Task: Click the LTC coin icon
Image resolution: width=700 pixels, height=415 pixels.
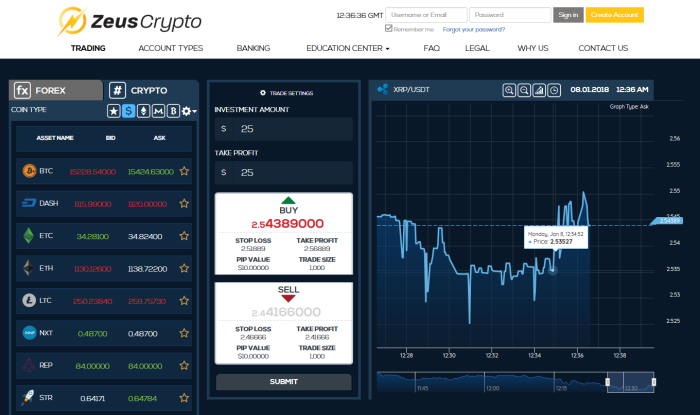Action: (x=29, y=300)
